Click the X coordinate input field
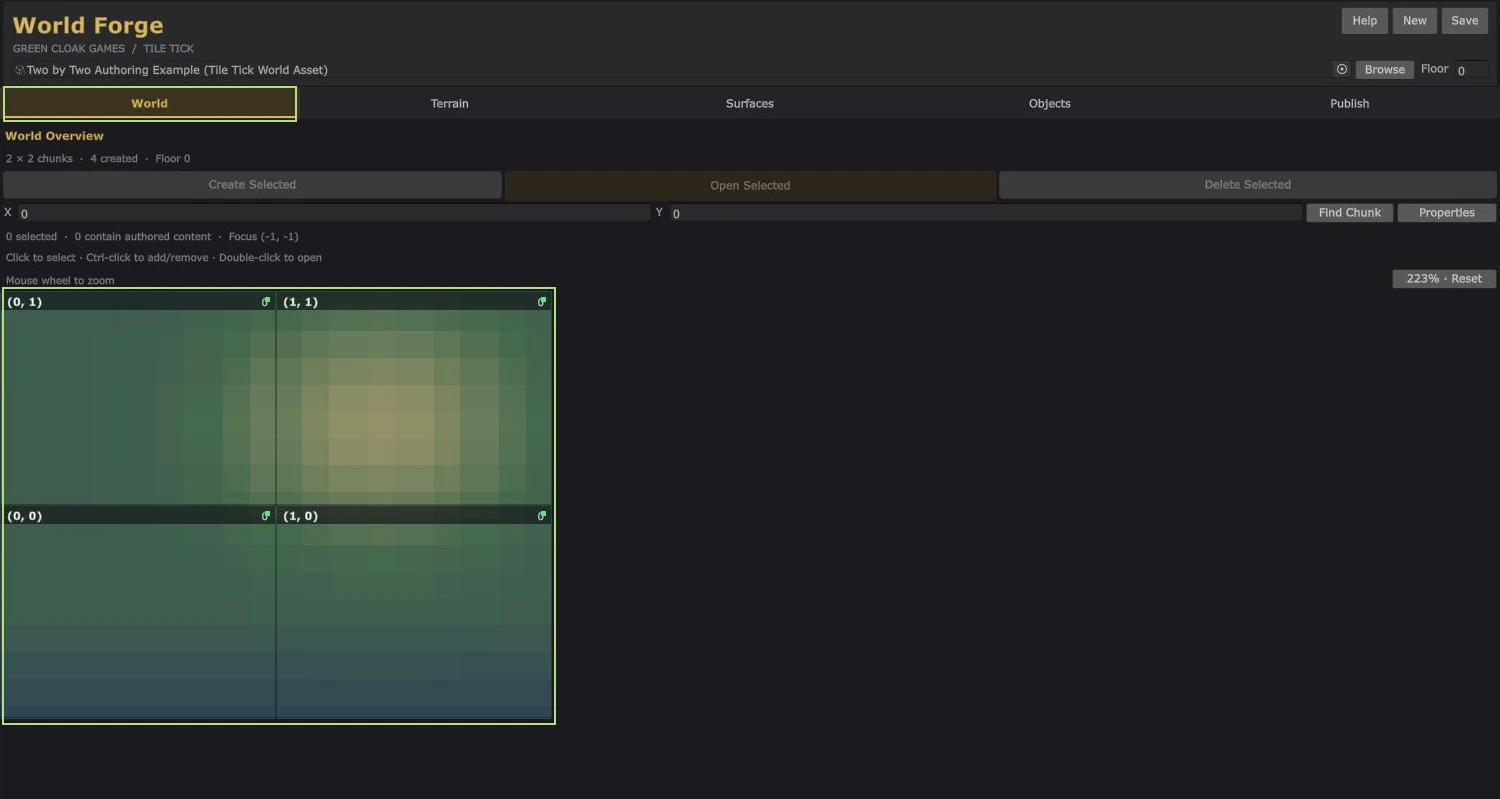This screenshot has height=799, width=1500. (x=334, y=213)
